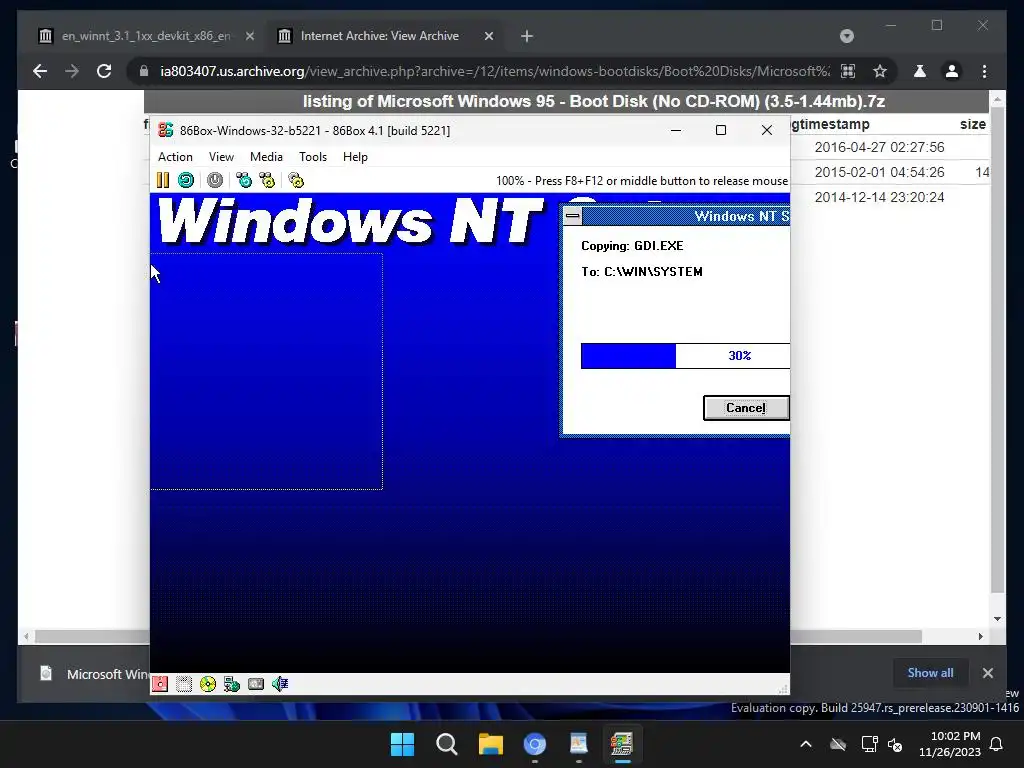Click the ACPI shutdown power icon
1024x768 pixels.
point(215,180)
